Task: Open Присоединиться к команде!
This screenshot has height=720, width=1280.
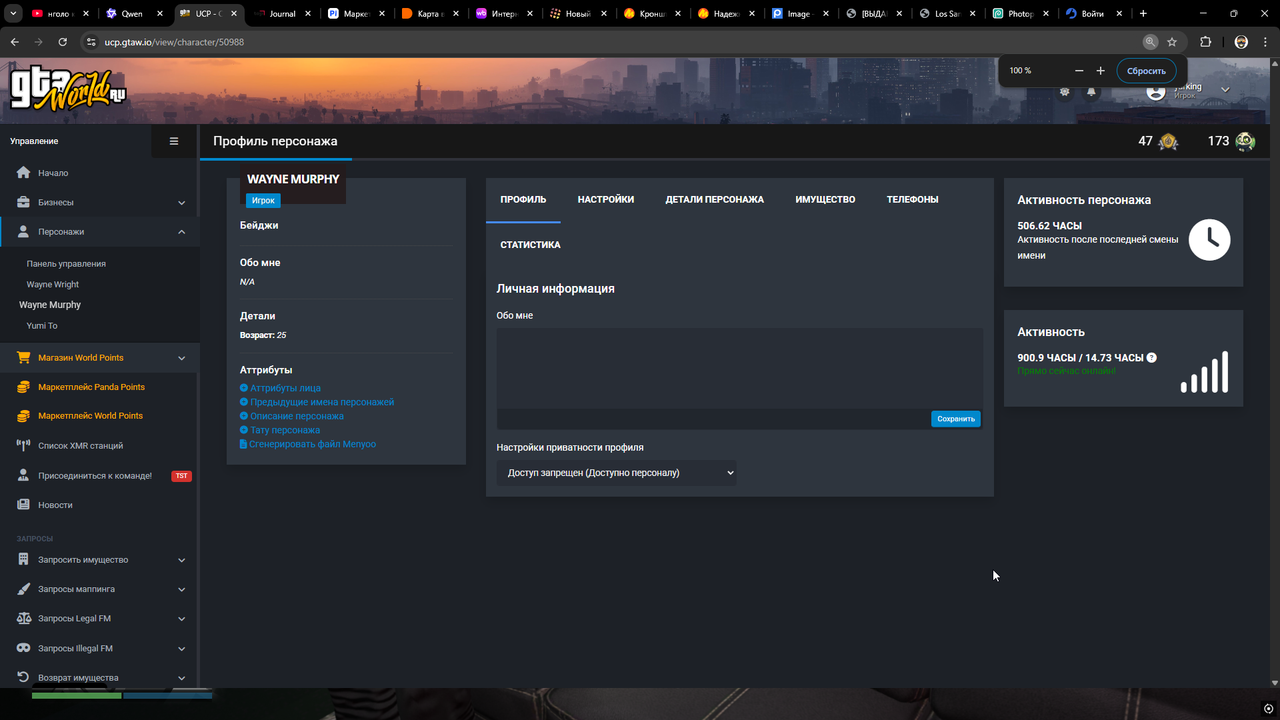Action: (x=95, y=476)
